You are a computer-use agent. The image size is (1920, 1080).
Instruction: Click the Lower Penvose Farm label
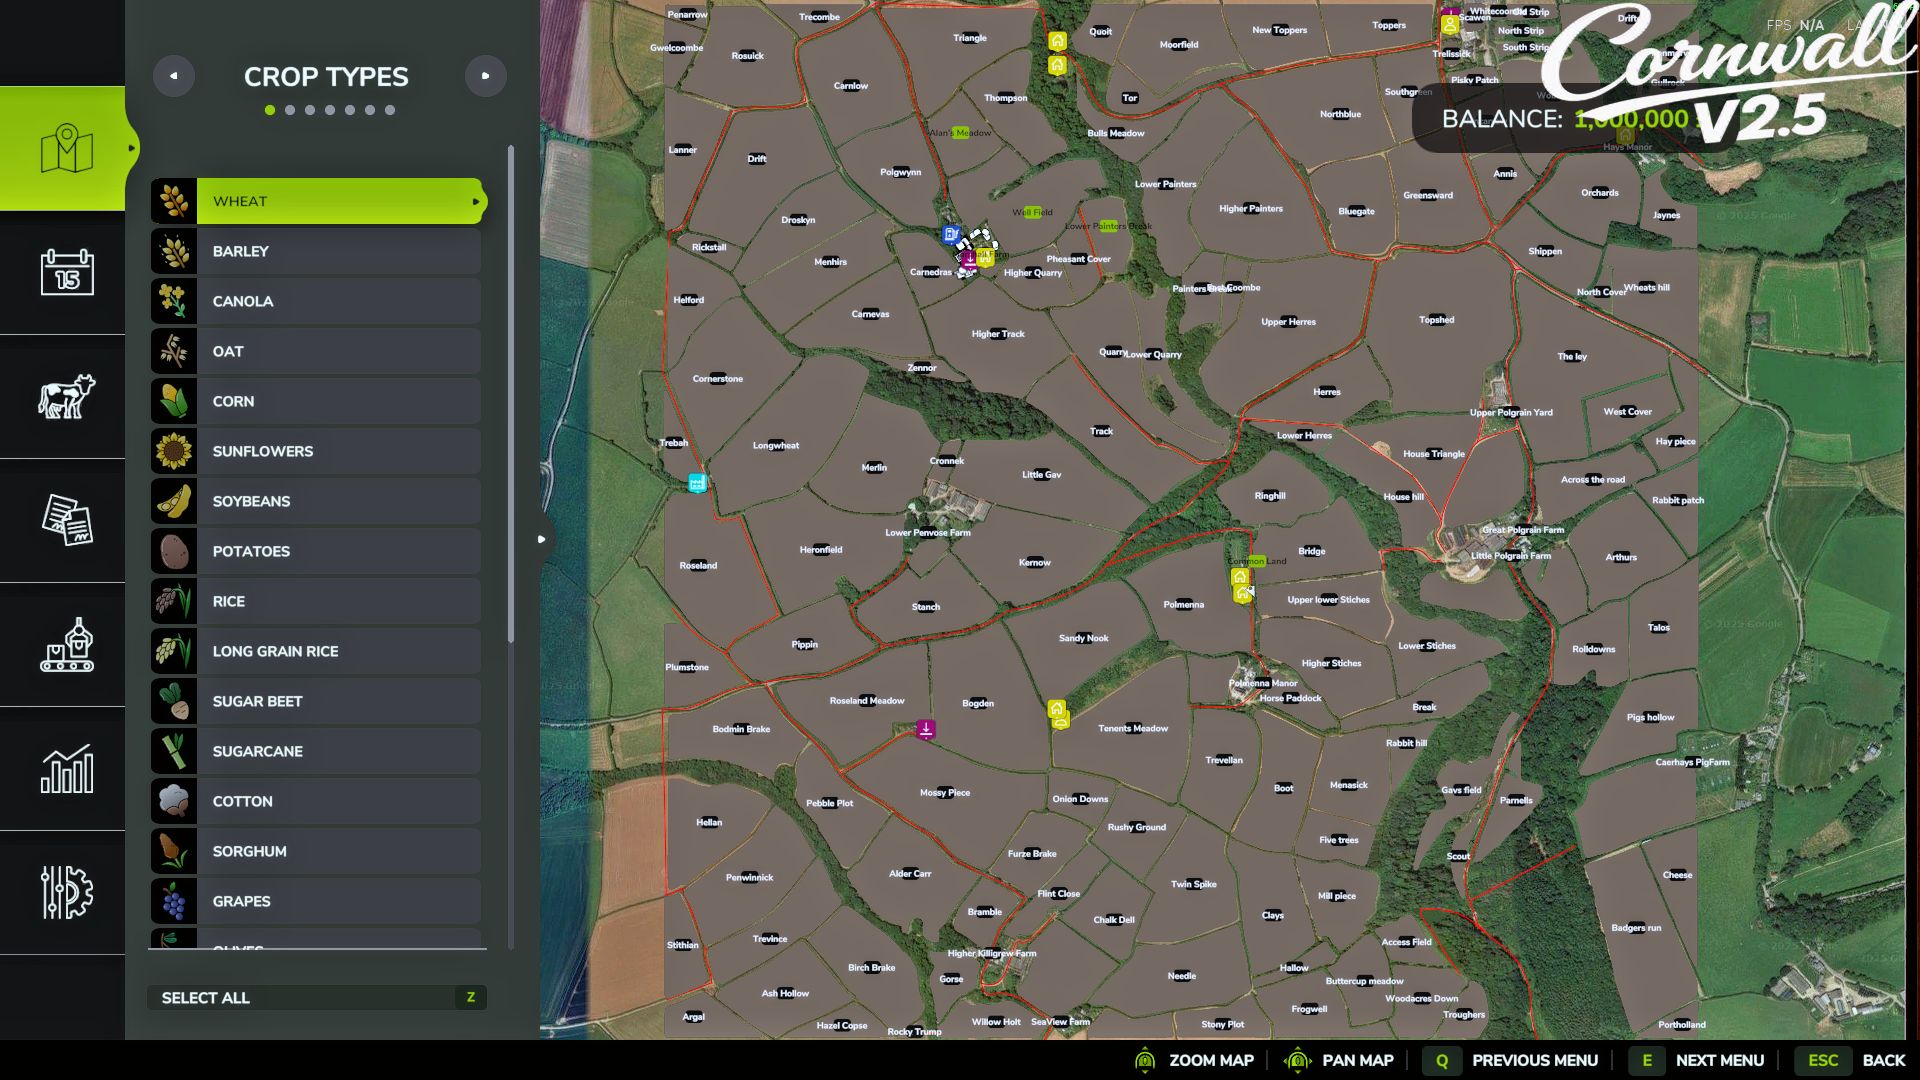(928, 533)
